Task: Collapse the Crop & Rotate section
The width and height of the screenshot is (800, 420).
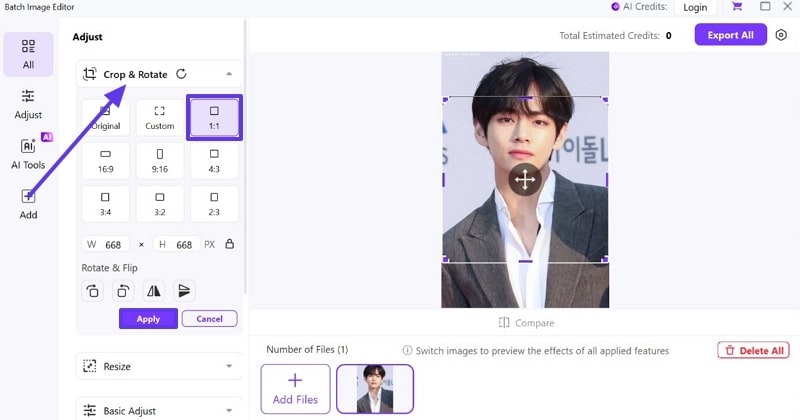Action: pyautogui.click(x=229, y=74)
